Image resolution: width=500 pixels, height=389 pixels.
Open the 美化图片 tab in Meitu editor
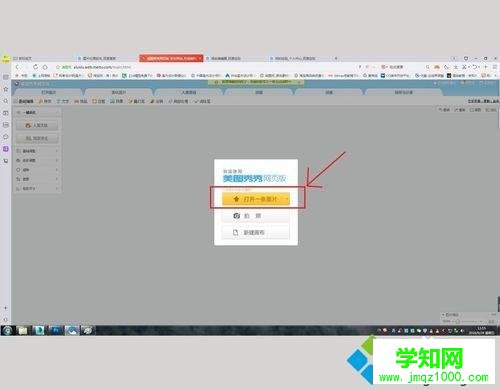pos(119,92)
